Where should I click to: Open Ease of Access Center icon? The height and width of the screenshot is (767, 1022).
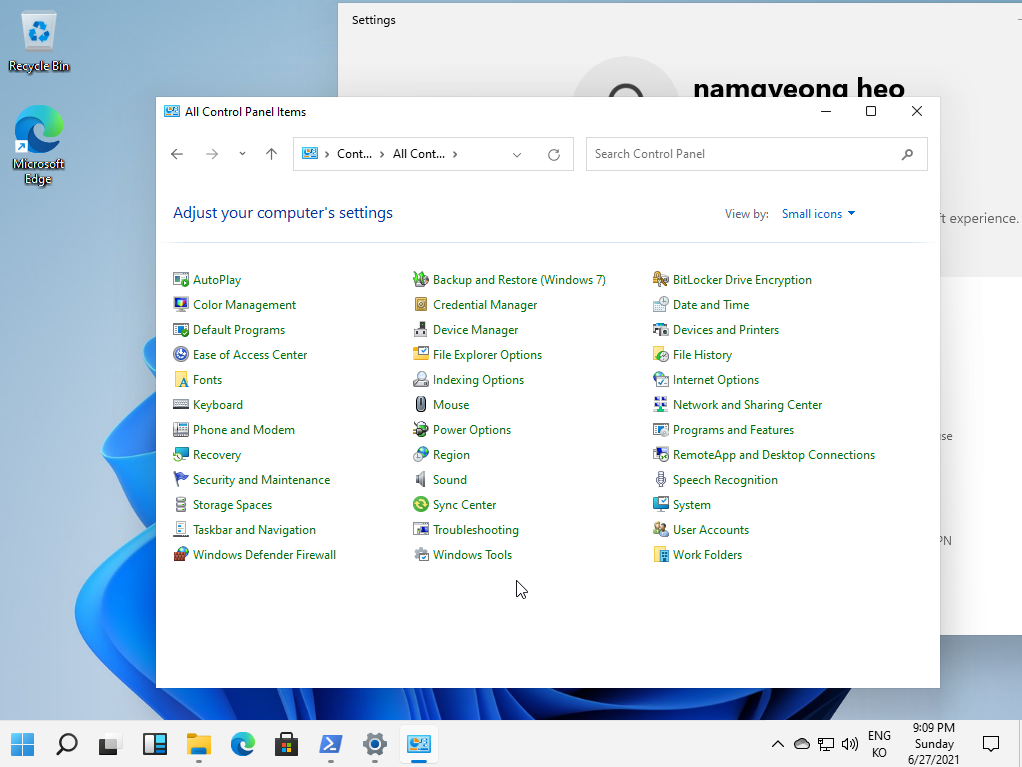pos(181,355)
